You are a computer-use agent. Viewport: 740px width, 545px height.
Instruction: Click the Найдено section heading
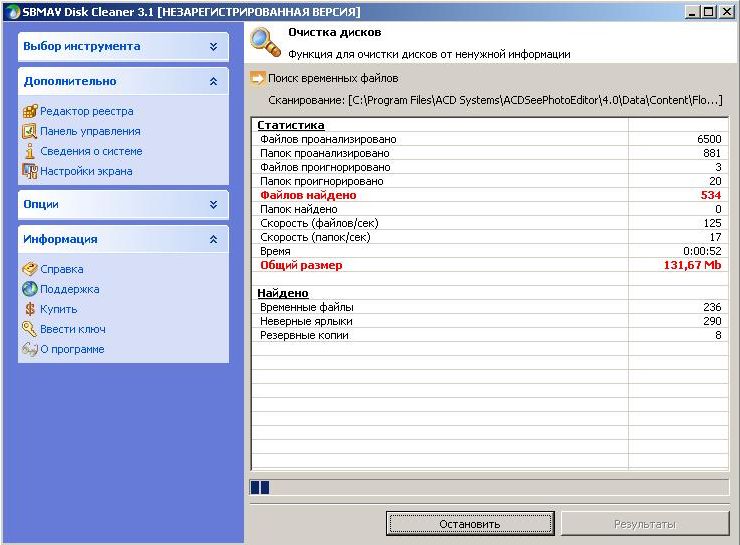point(283,293)
